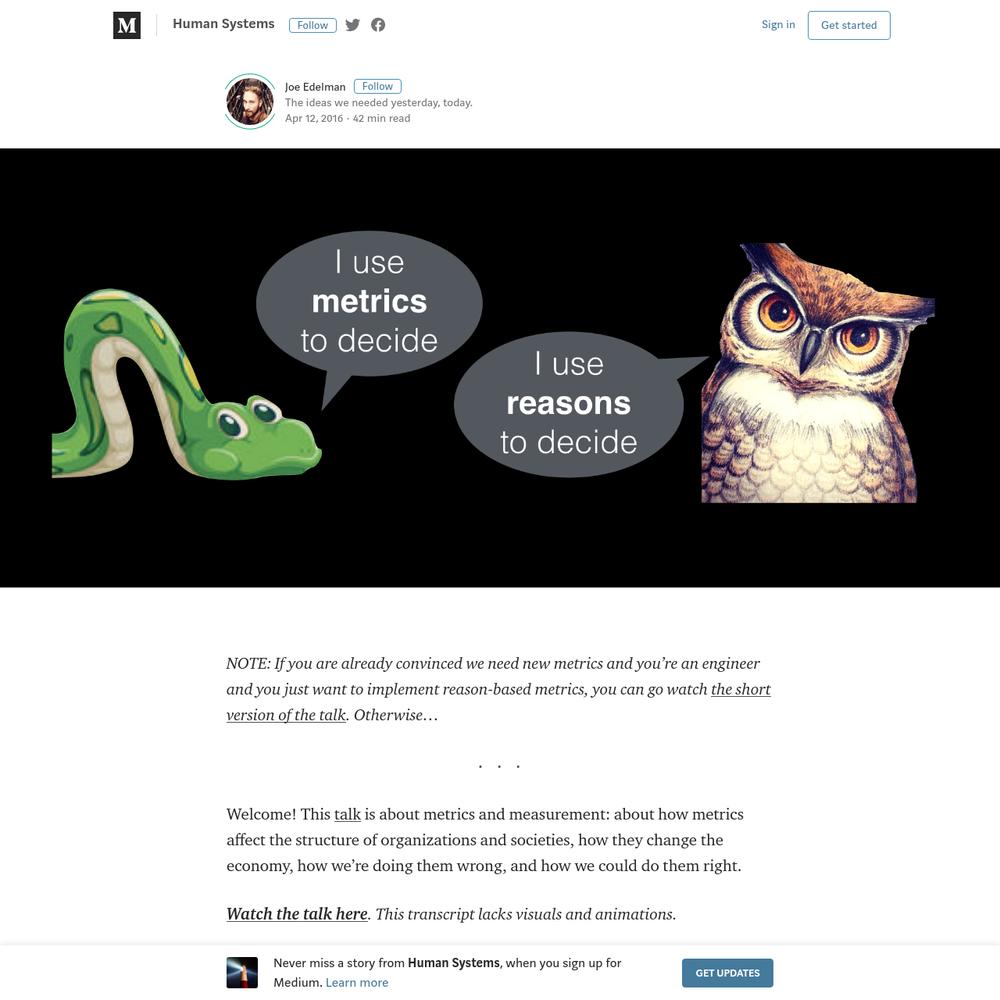Click the Medium logo icon
1000x1000 pixels.
pos(127,25)
